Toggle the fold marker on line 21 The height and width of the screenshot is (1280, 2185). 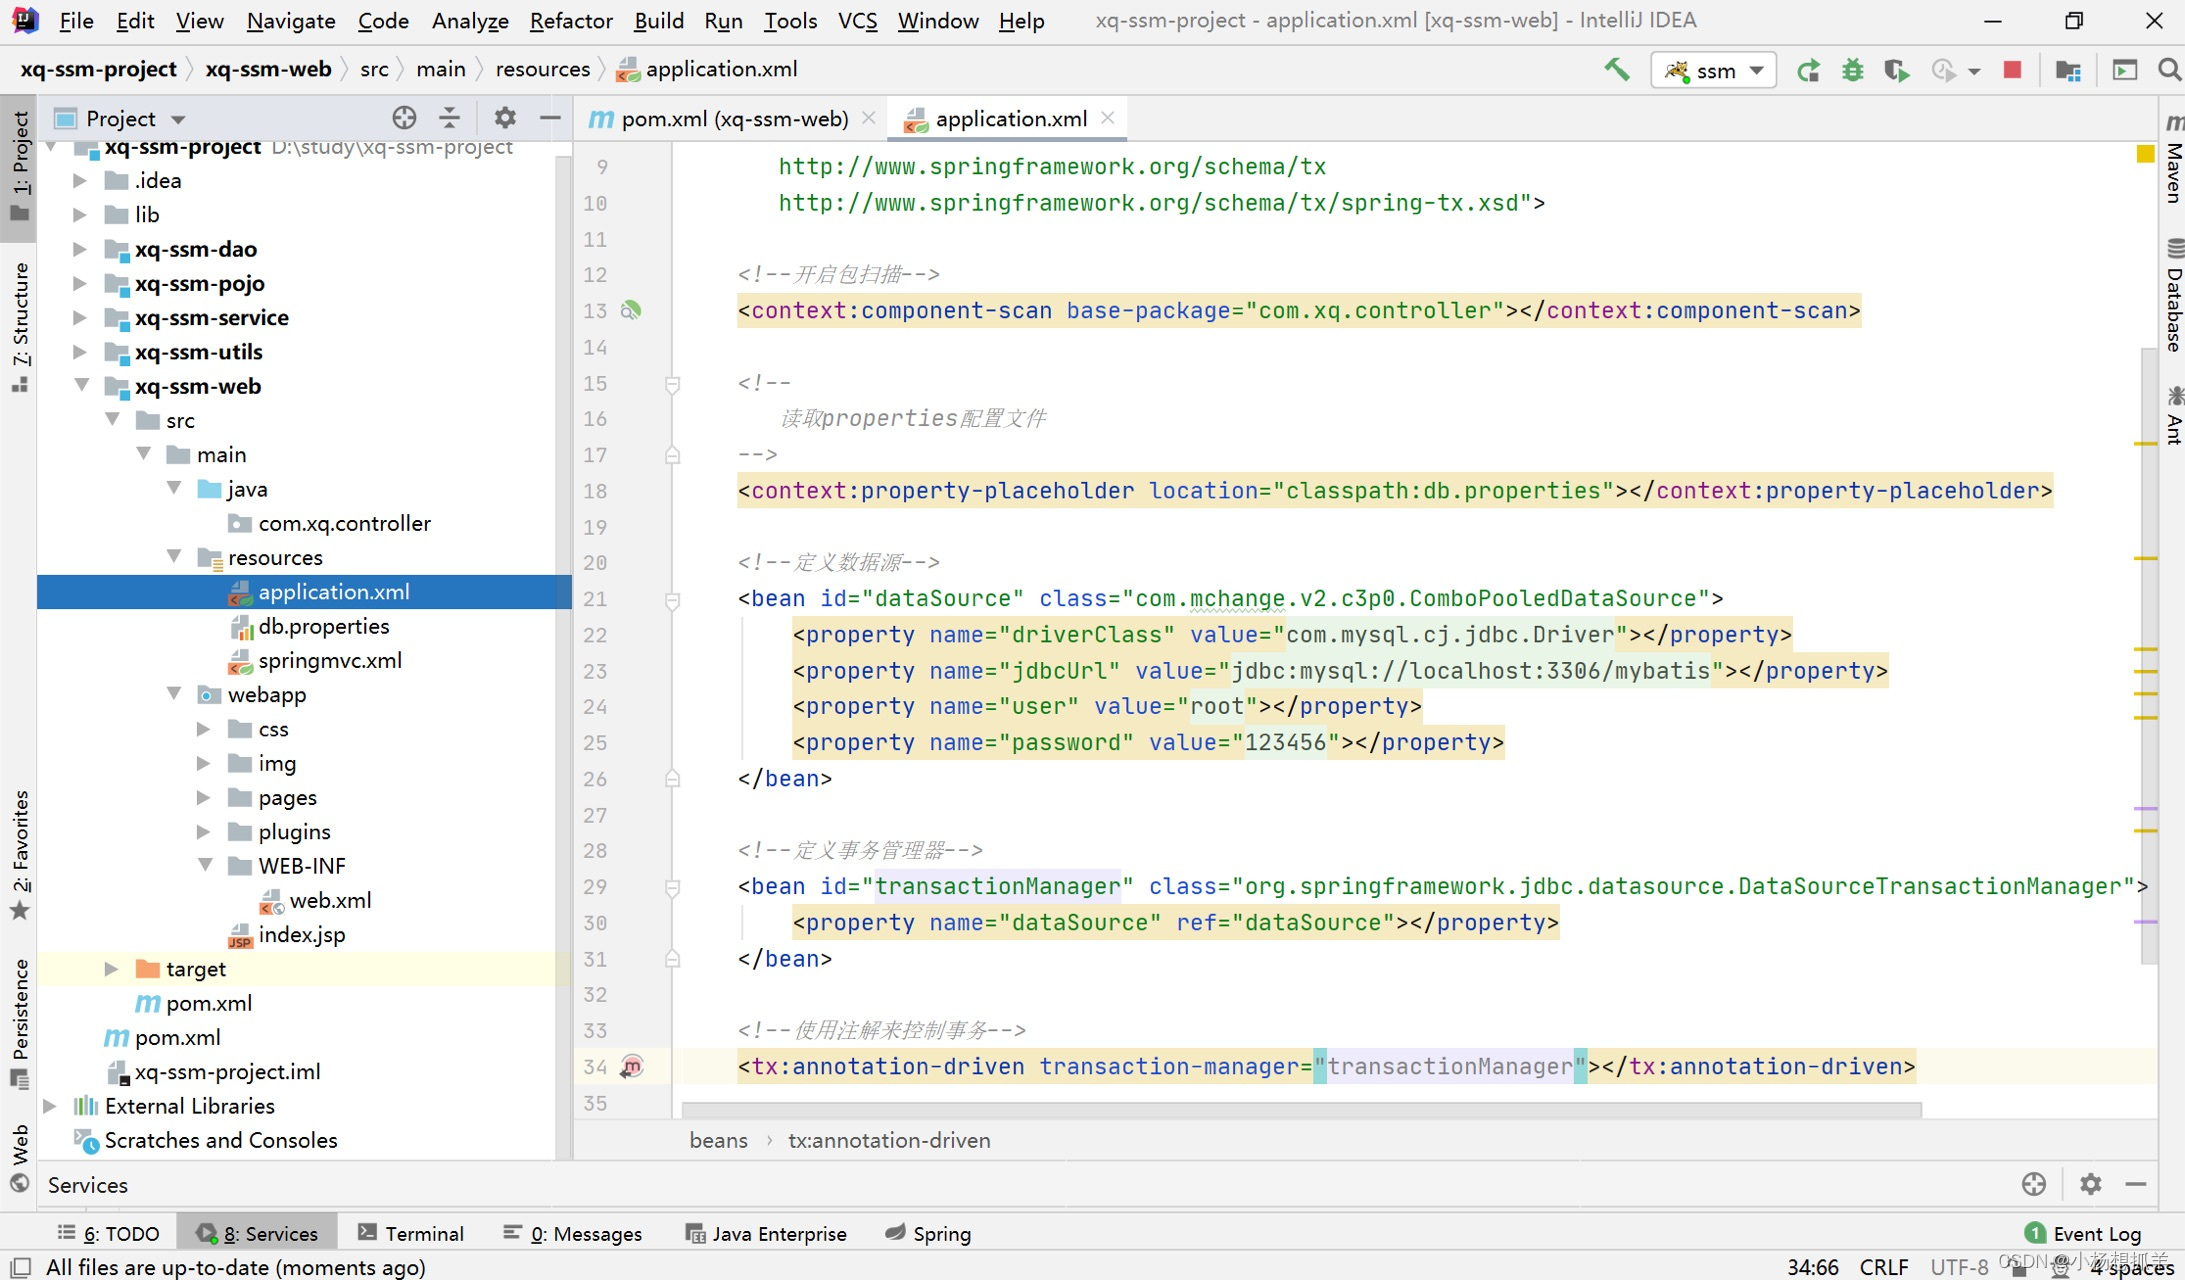(673, 600)
